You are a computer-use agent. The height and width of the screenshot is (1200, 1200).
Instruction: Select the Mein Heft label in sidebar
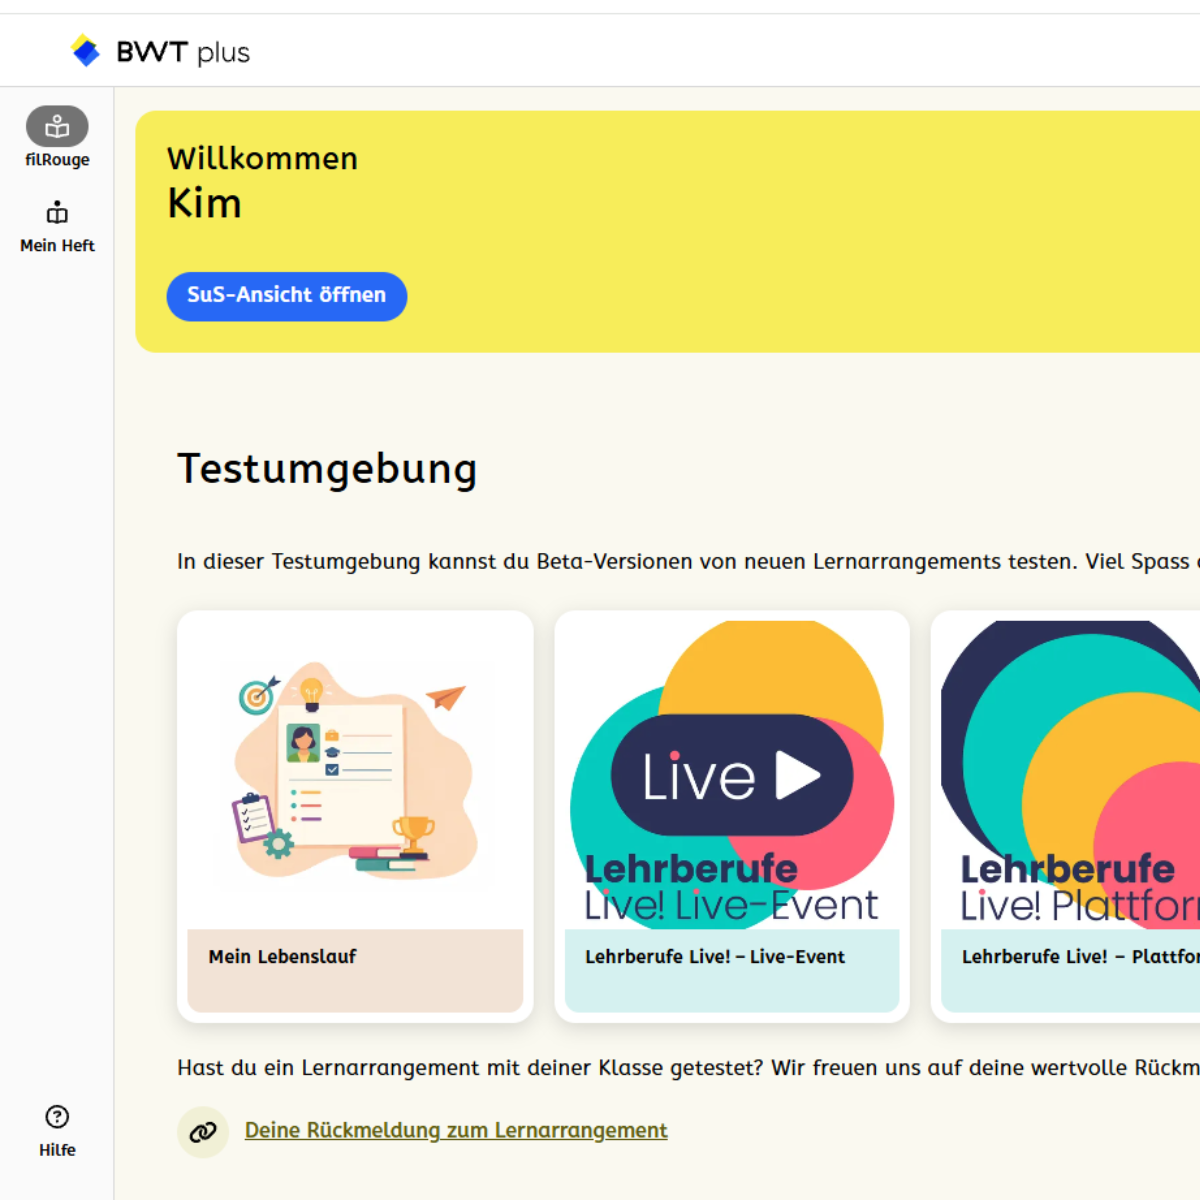pos(57,246)
